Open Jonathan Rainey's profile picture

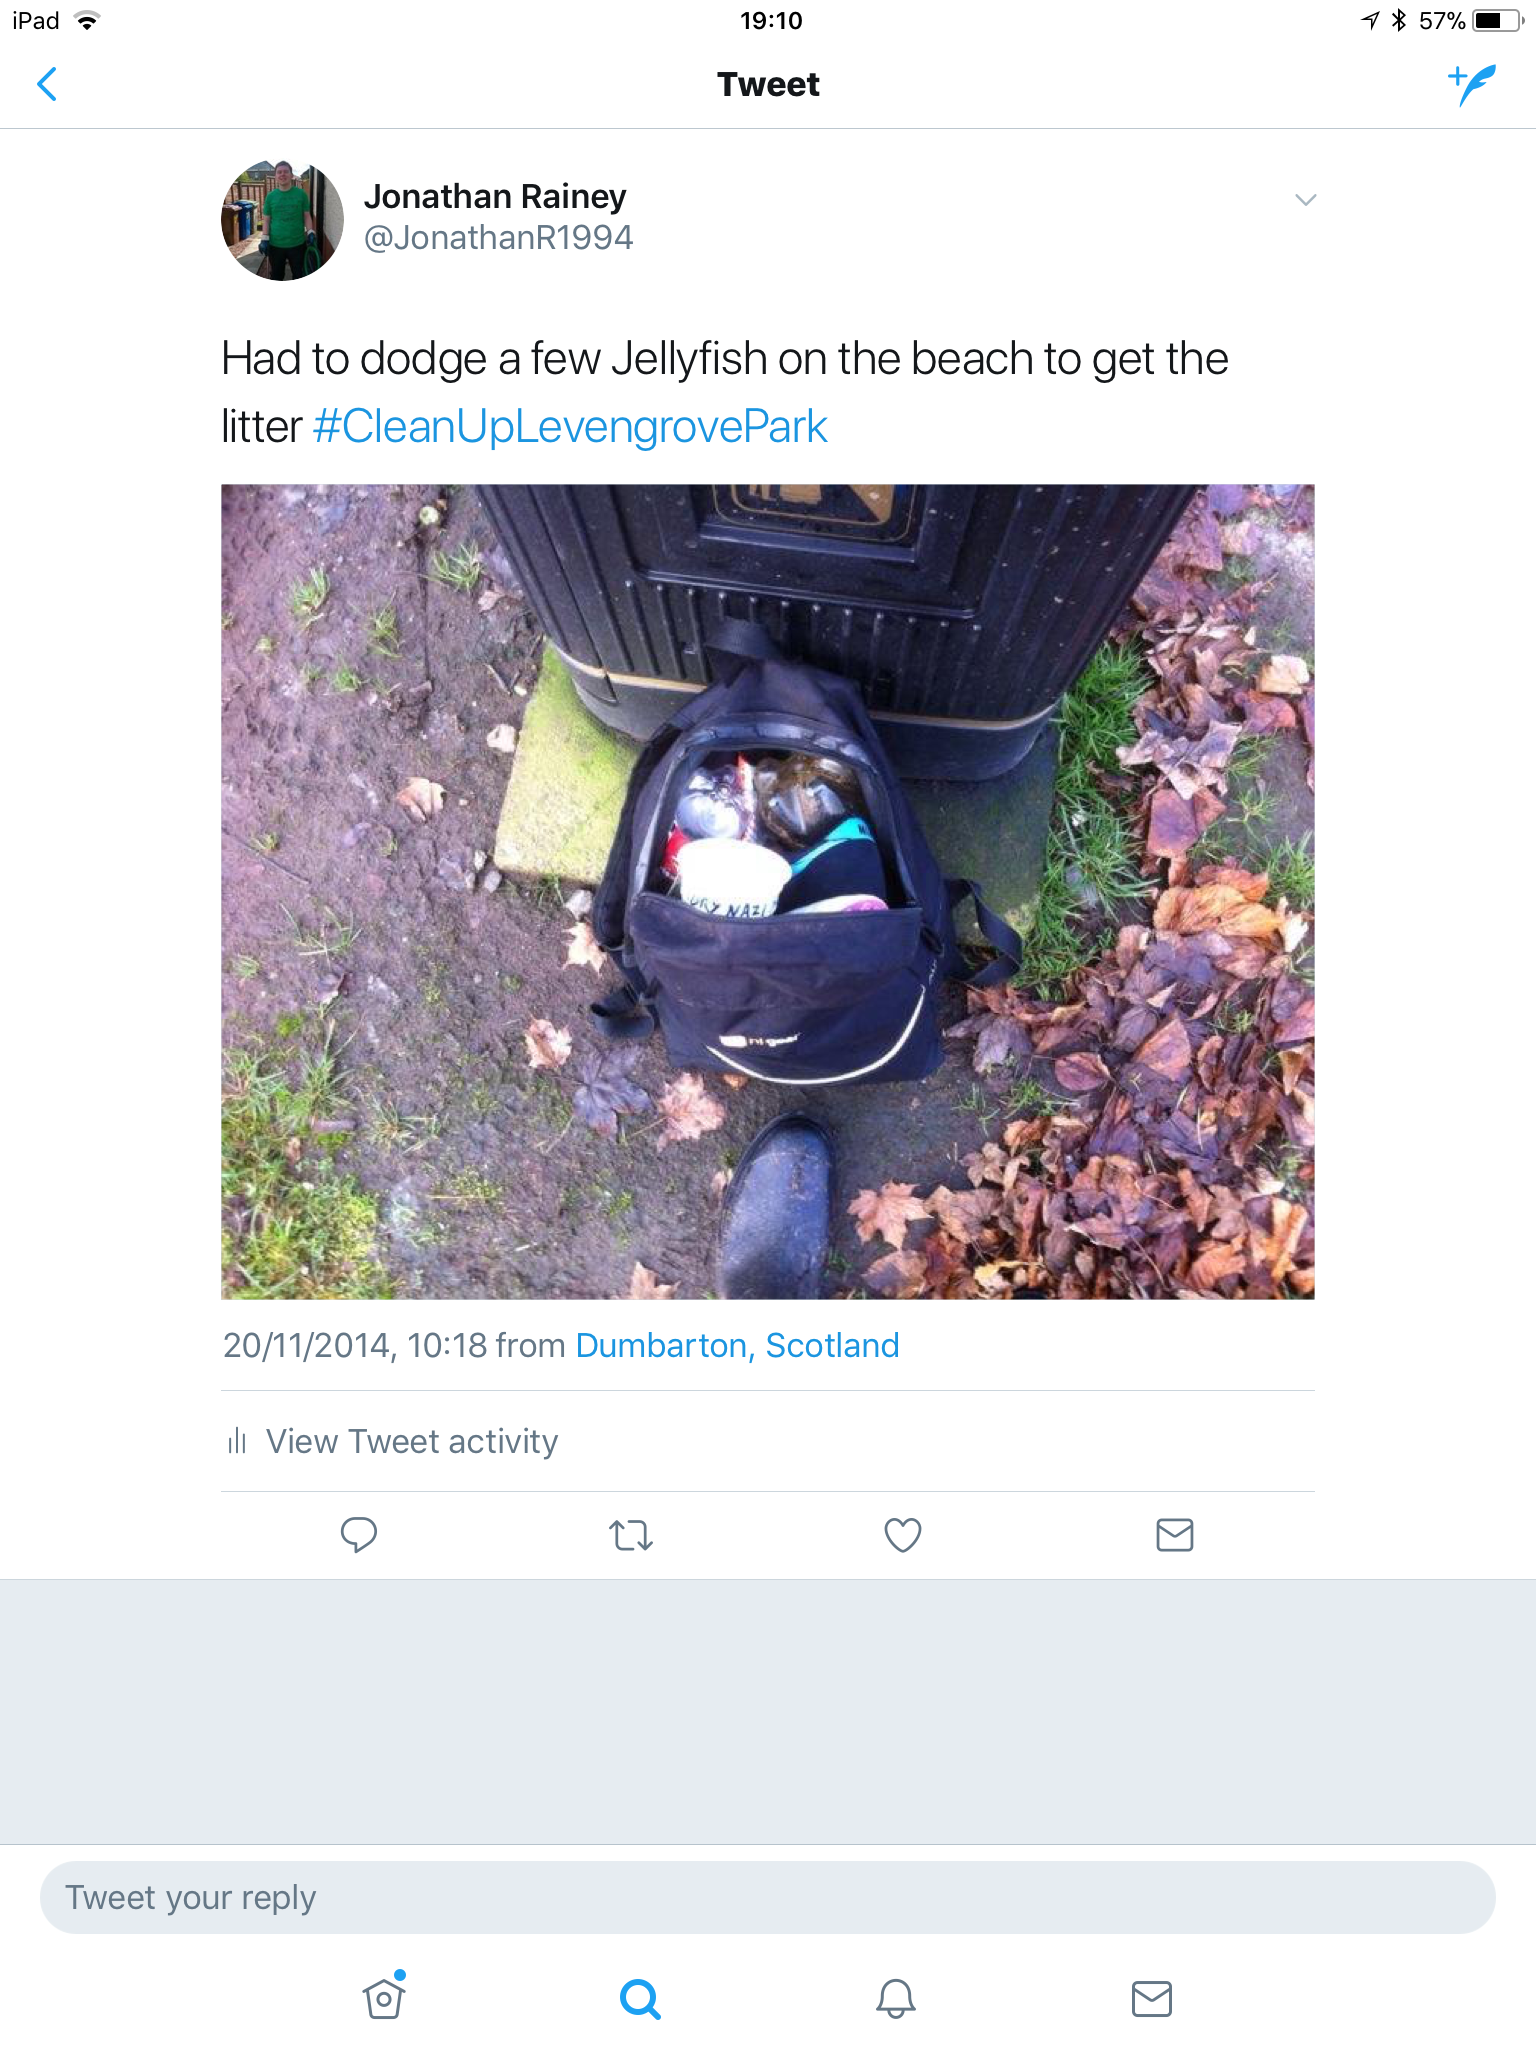(282, 220)
